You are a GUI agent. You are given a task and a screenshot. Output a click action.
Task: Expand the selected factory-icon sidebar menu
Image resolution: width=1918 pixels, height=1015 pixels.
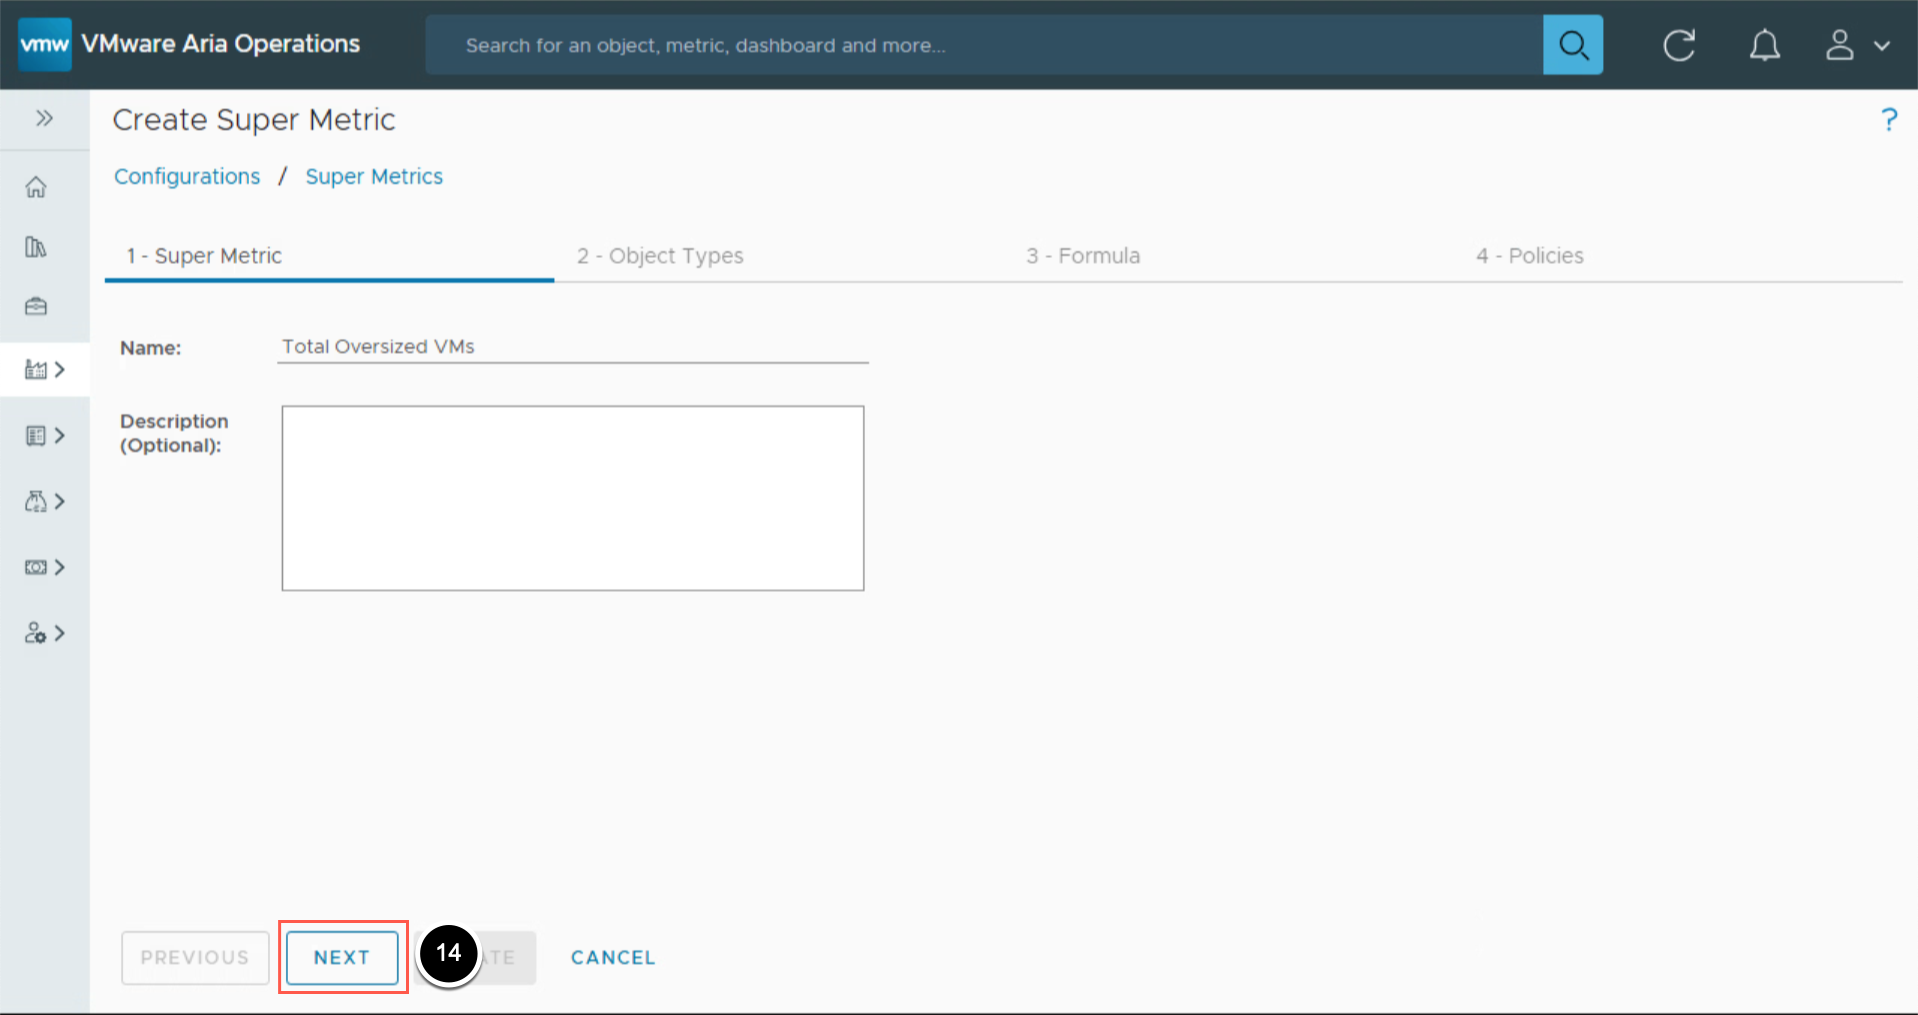tap(45, 370)
